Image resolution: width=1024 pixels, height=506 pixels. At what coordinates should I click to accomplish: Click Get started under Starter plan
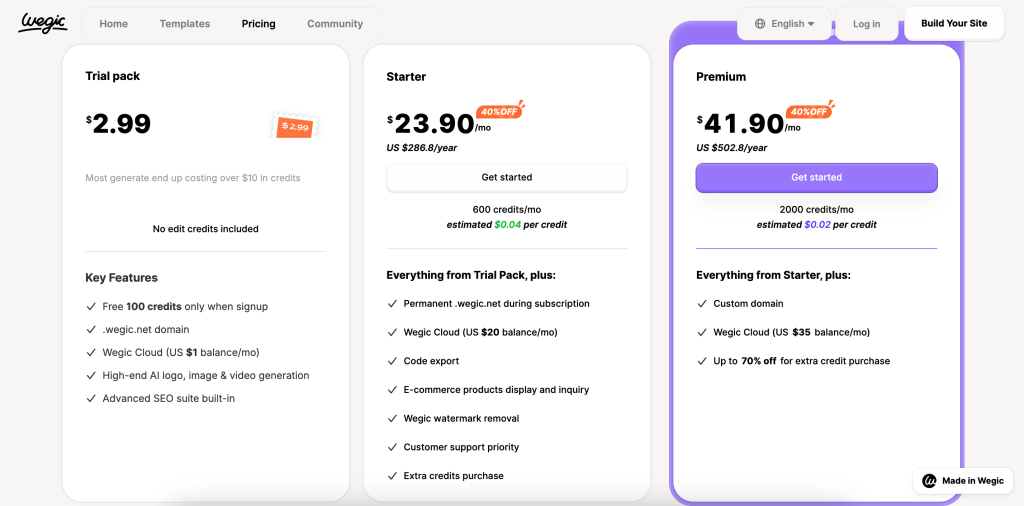pyautogui.click(x=507, y=178)
